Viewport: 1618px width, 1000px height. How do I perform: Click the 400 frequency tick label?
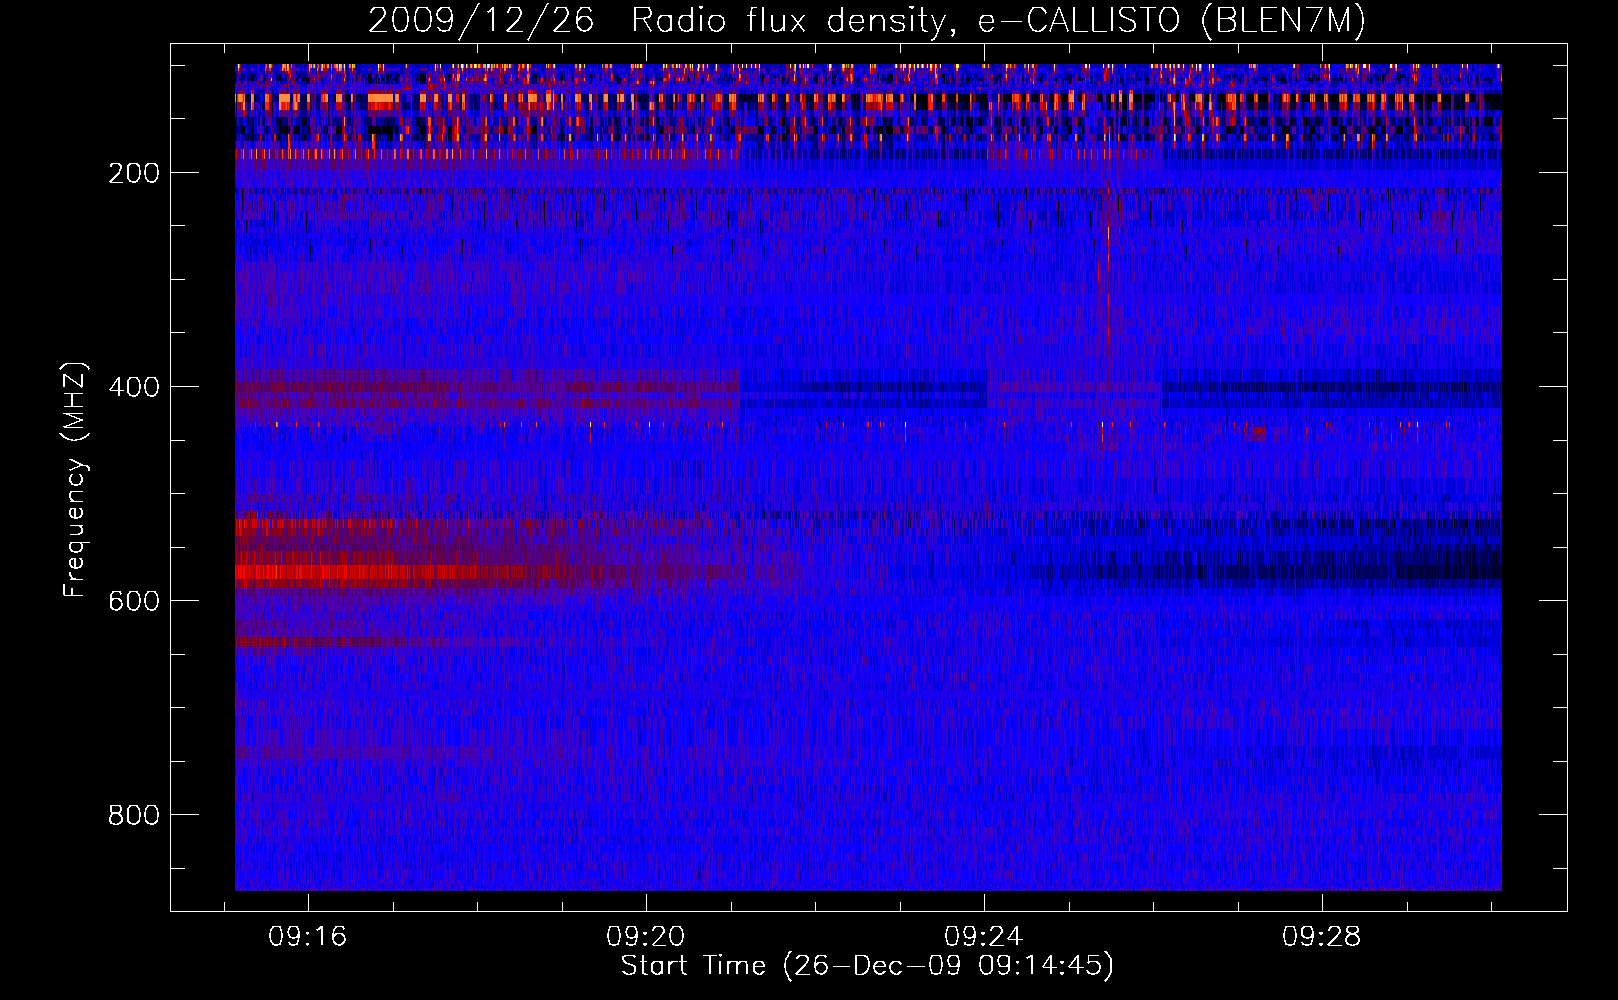(134, 387)
